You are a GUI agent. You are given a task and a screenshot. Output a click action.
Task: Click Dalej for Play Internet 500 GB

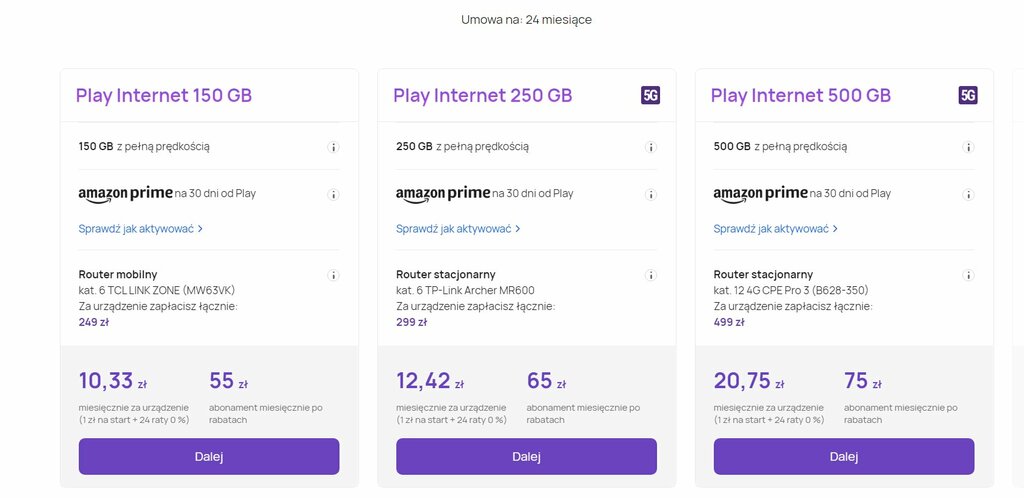point(844,456)
